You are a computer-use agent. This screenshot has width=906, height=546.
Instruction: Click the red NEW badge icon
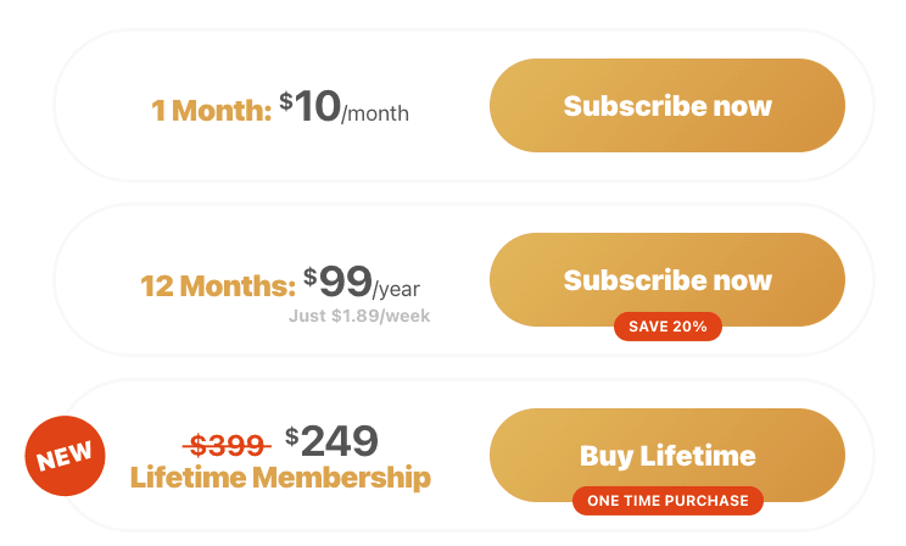click(65, 456)
